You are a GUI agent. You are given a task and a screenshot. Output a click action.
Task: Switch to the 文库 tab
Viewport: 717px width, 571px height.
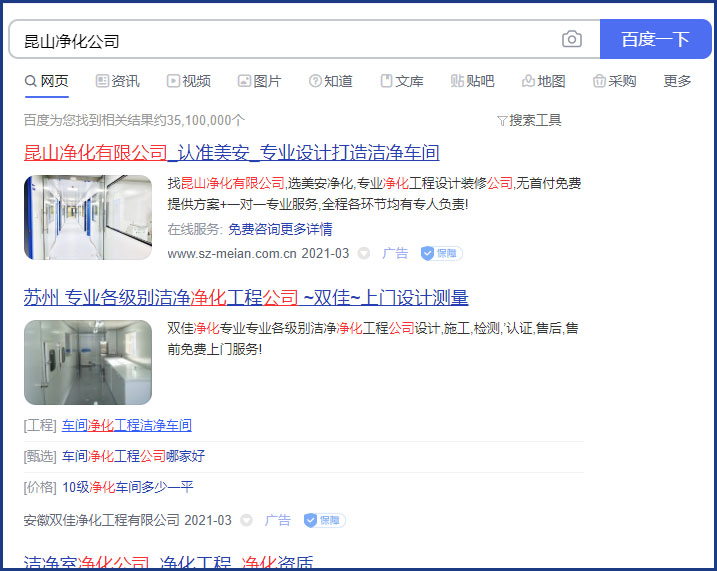[x=402, y=81]
